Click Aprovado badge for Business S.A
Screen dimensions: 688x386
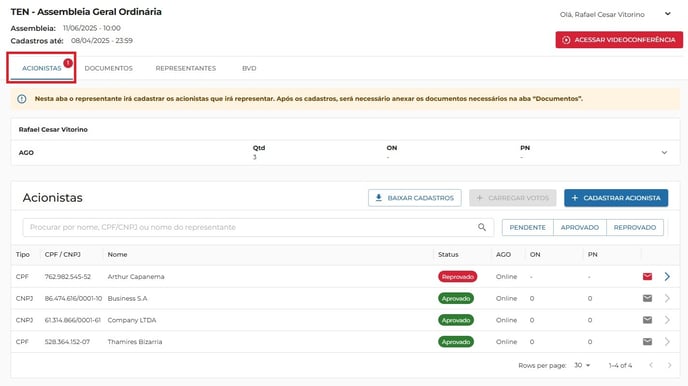pos(456,298)
